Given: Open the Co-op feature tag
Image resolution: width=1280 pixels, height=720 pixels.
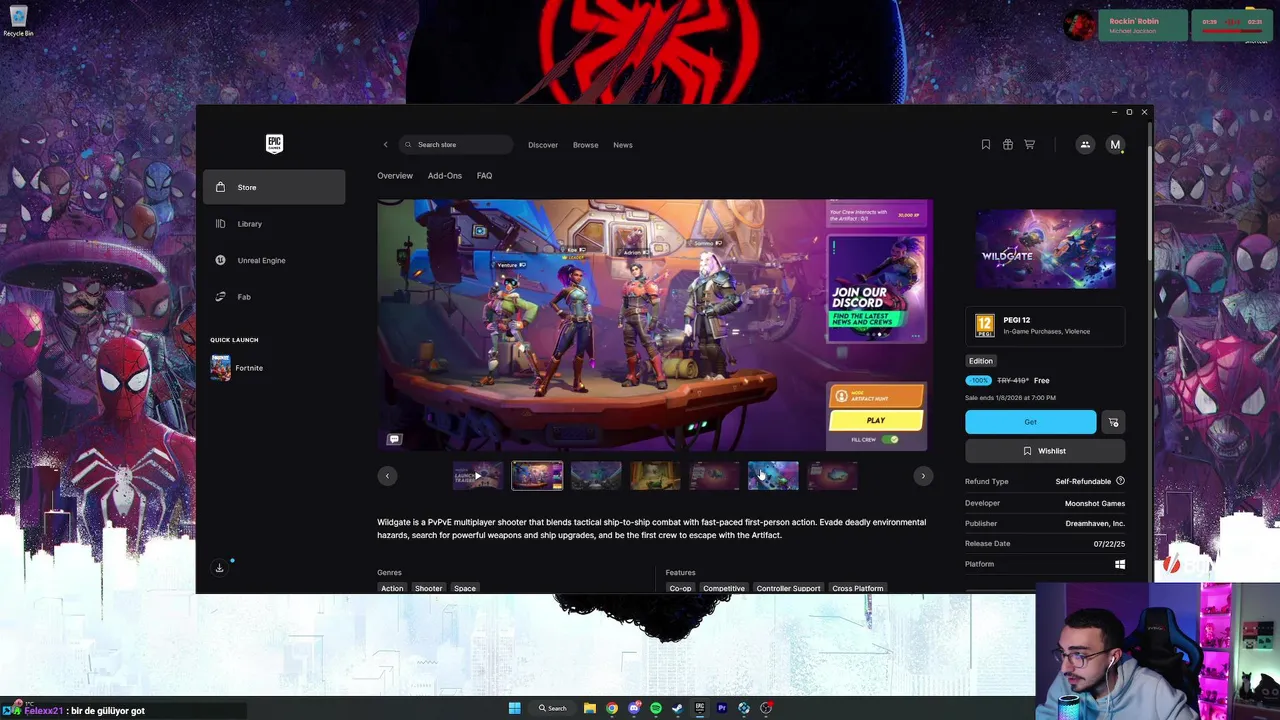Looking at the screenshot, I should (680, 588).
